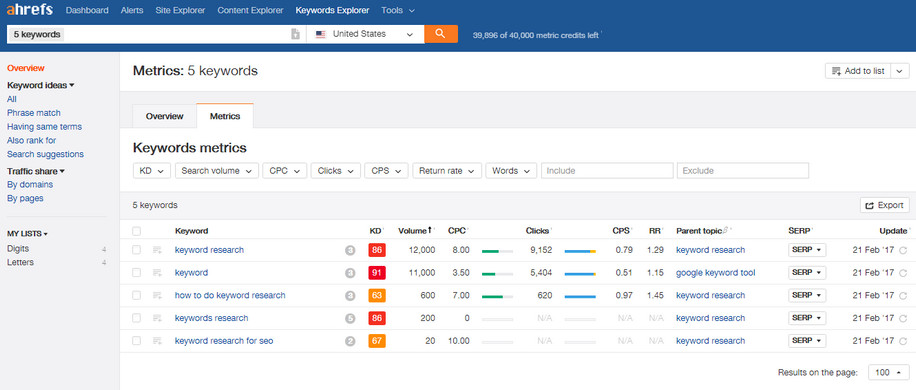
Task: Open SERP dropdown for 'keyword research for seo'
Action: pyautogui.click(x=807, y=341)
